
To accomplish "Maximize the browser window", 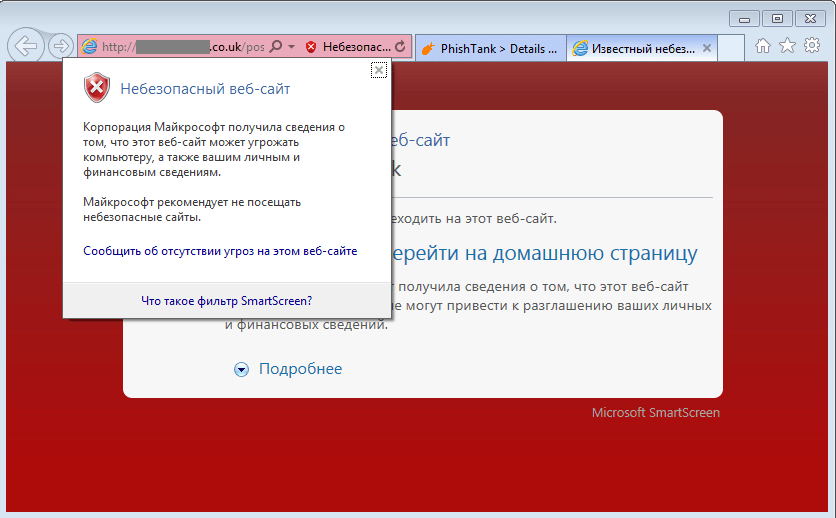I will pos(776,17).
